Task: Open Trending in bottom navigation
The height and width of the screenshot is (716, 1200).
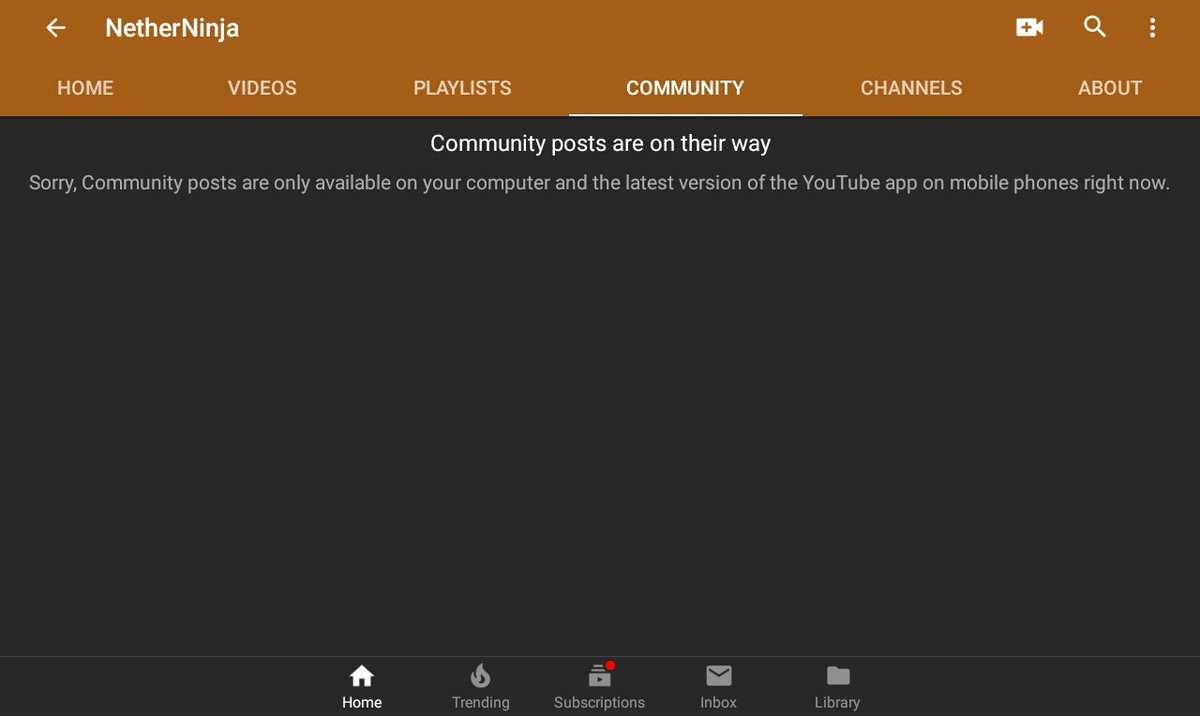Action: (x=480, y=687)
